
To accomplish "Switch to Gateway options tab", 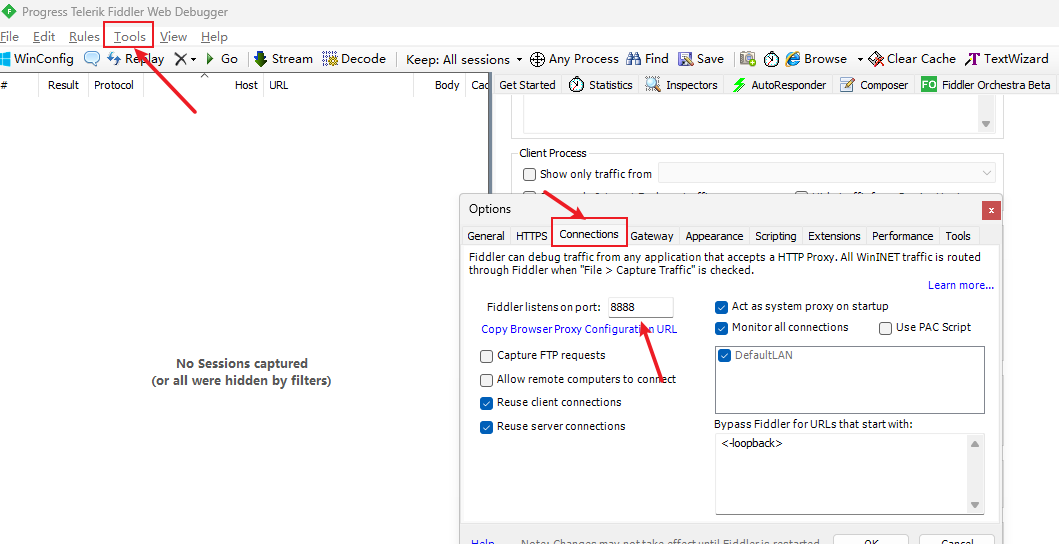I will coord(652,236).
